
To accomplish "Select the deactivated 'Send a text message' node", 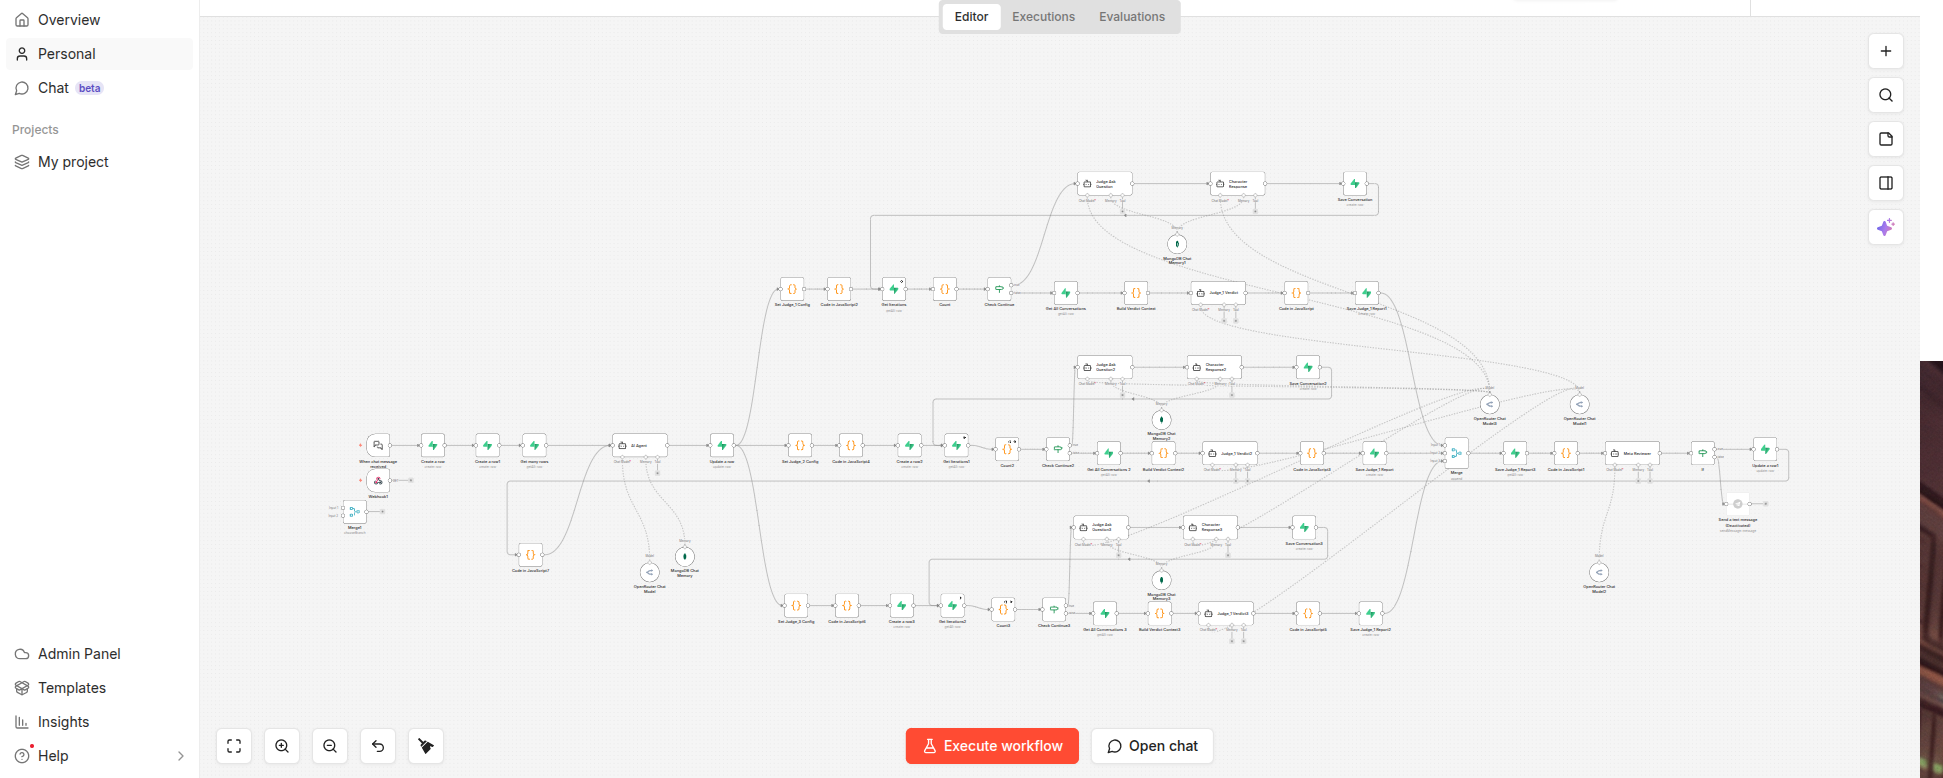I will (1738, 504).
